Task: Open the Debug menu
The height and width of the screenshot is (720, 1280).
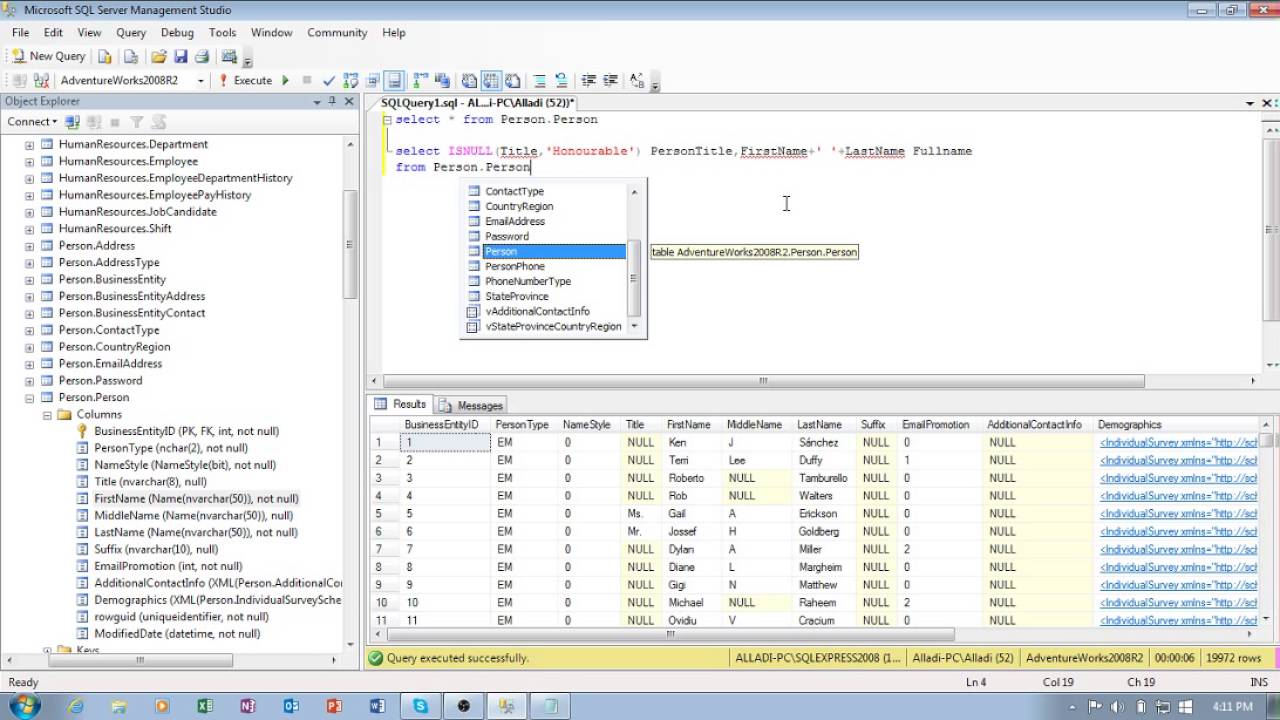Action: coord(177,33)
